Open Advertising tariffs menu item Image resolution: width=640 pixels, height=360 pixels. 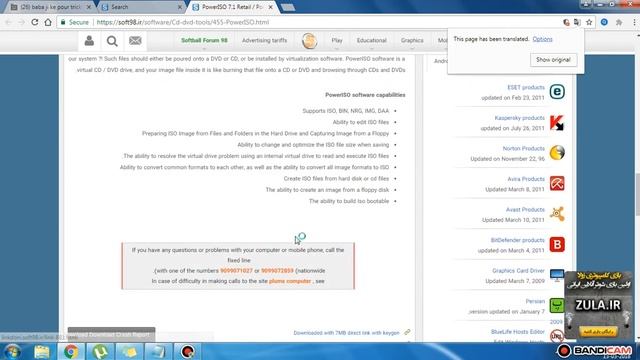264,40
